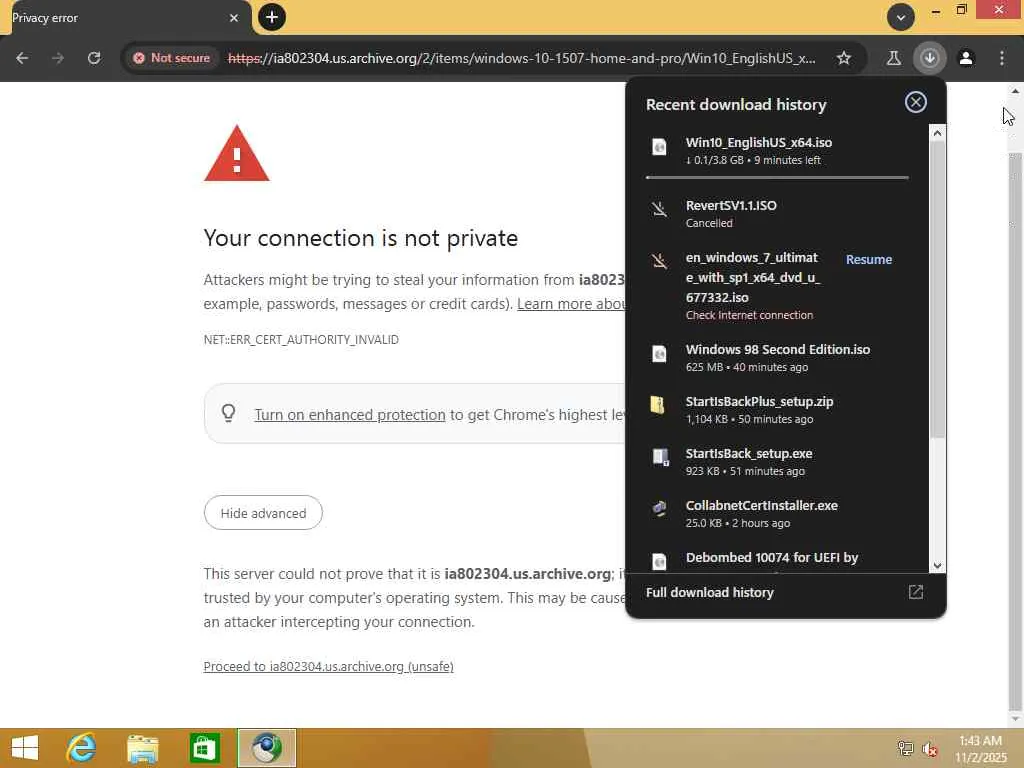Open StartIsBackPlus_setup.zip download

pos(777,409)
